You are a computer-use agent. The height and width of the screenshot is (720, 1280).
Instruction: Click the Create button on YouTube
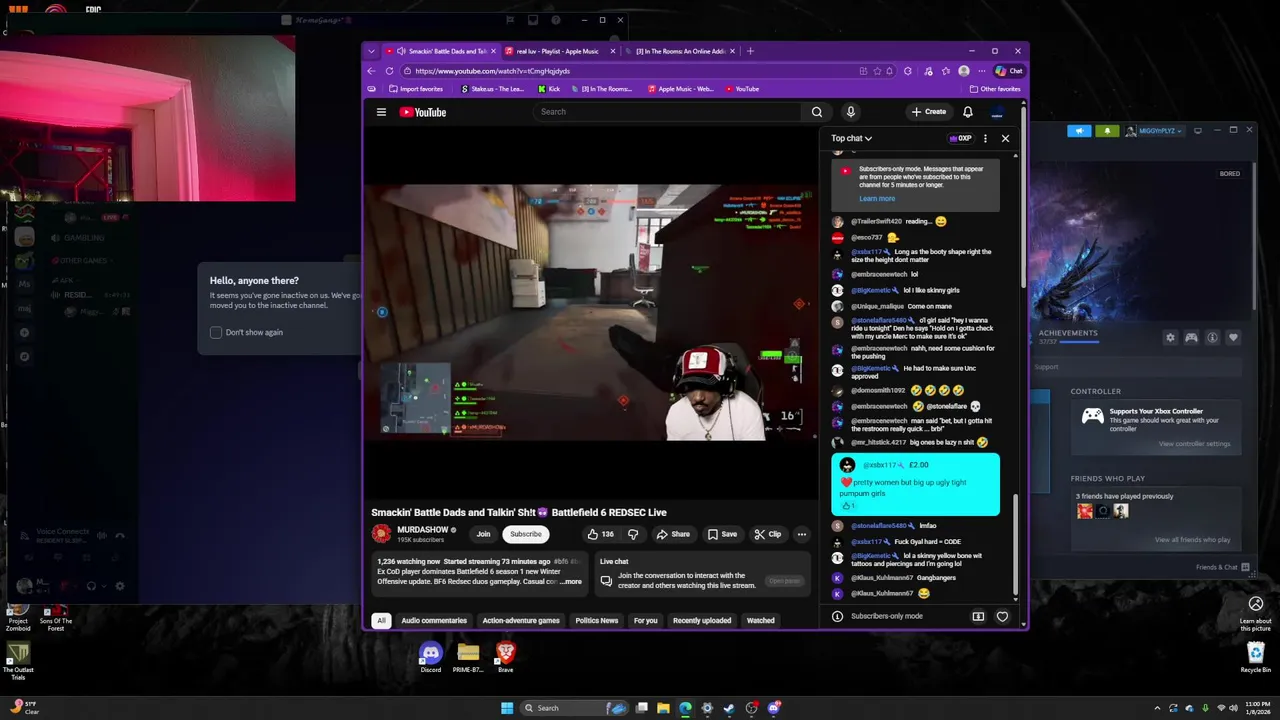[929, 112]
